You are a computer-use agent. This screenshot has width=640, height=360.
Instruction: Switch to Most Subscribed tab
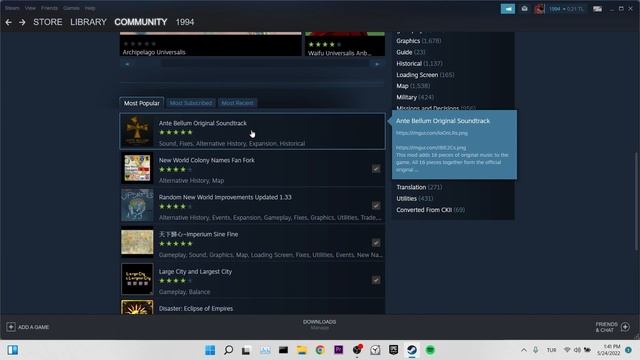(191, 103)
